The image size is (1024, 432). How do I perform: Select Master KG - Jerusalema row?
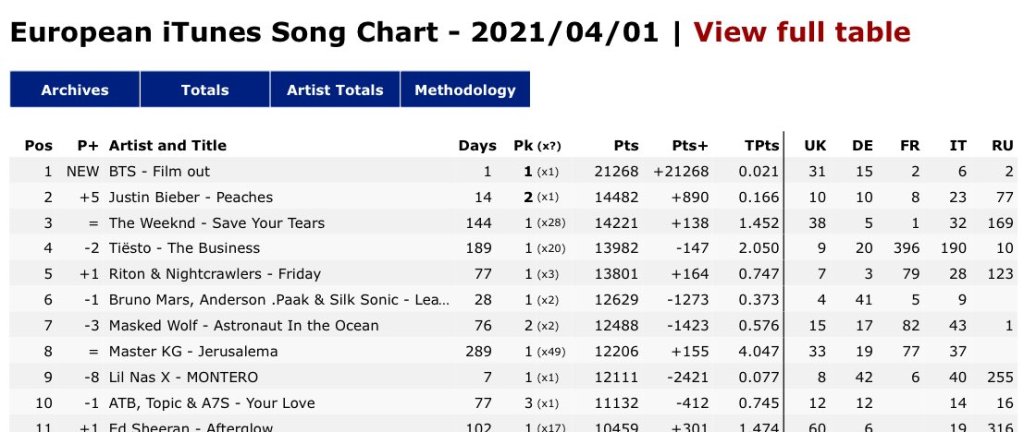click(193, 351)
